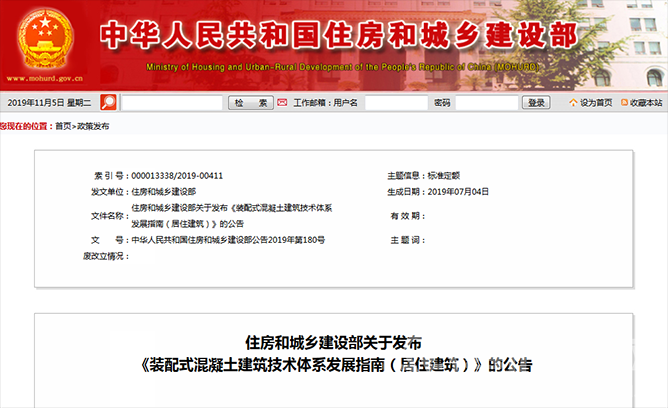The width and height of the screenshot is (668, 408).
Task: Click the 检索 search button
Action: (x=251, y=103)
